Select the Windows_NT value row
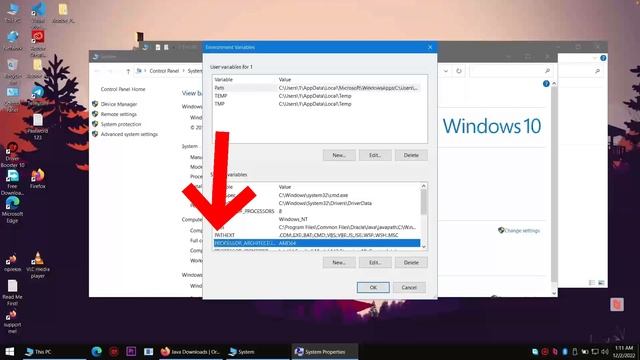640x360 pixels. pos(317,219)
